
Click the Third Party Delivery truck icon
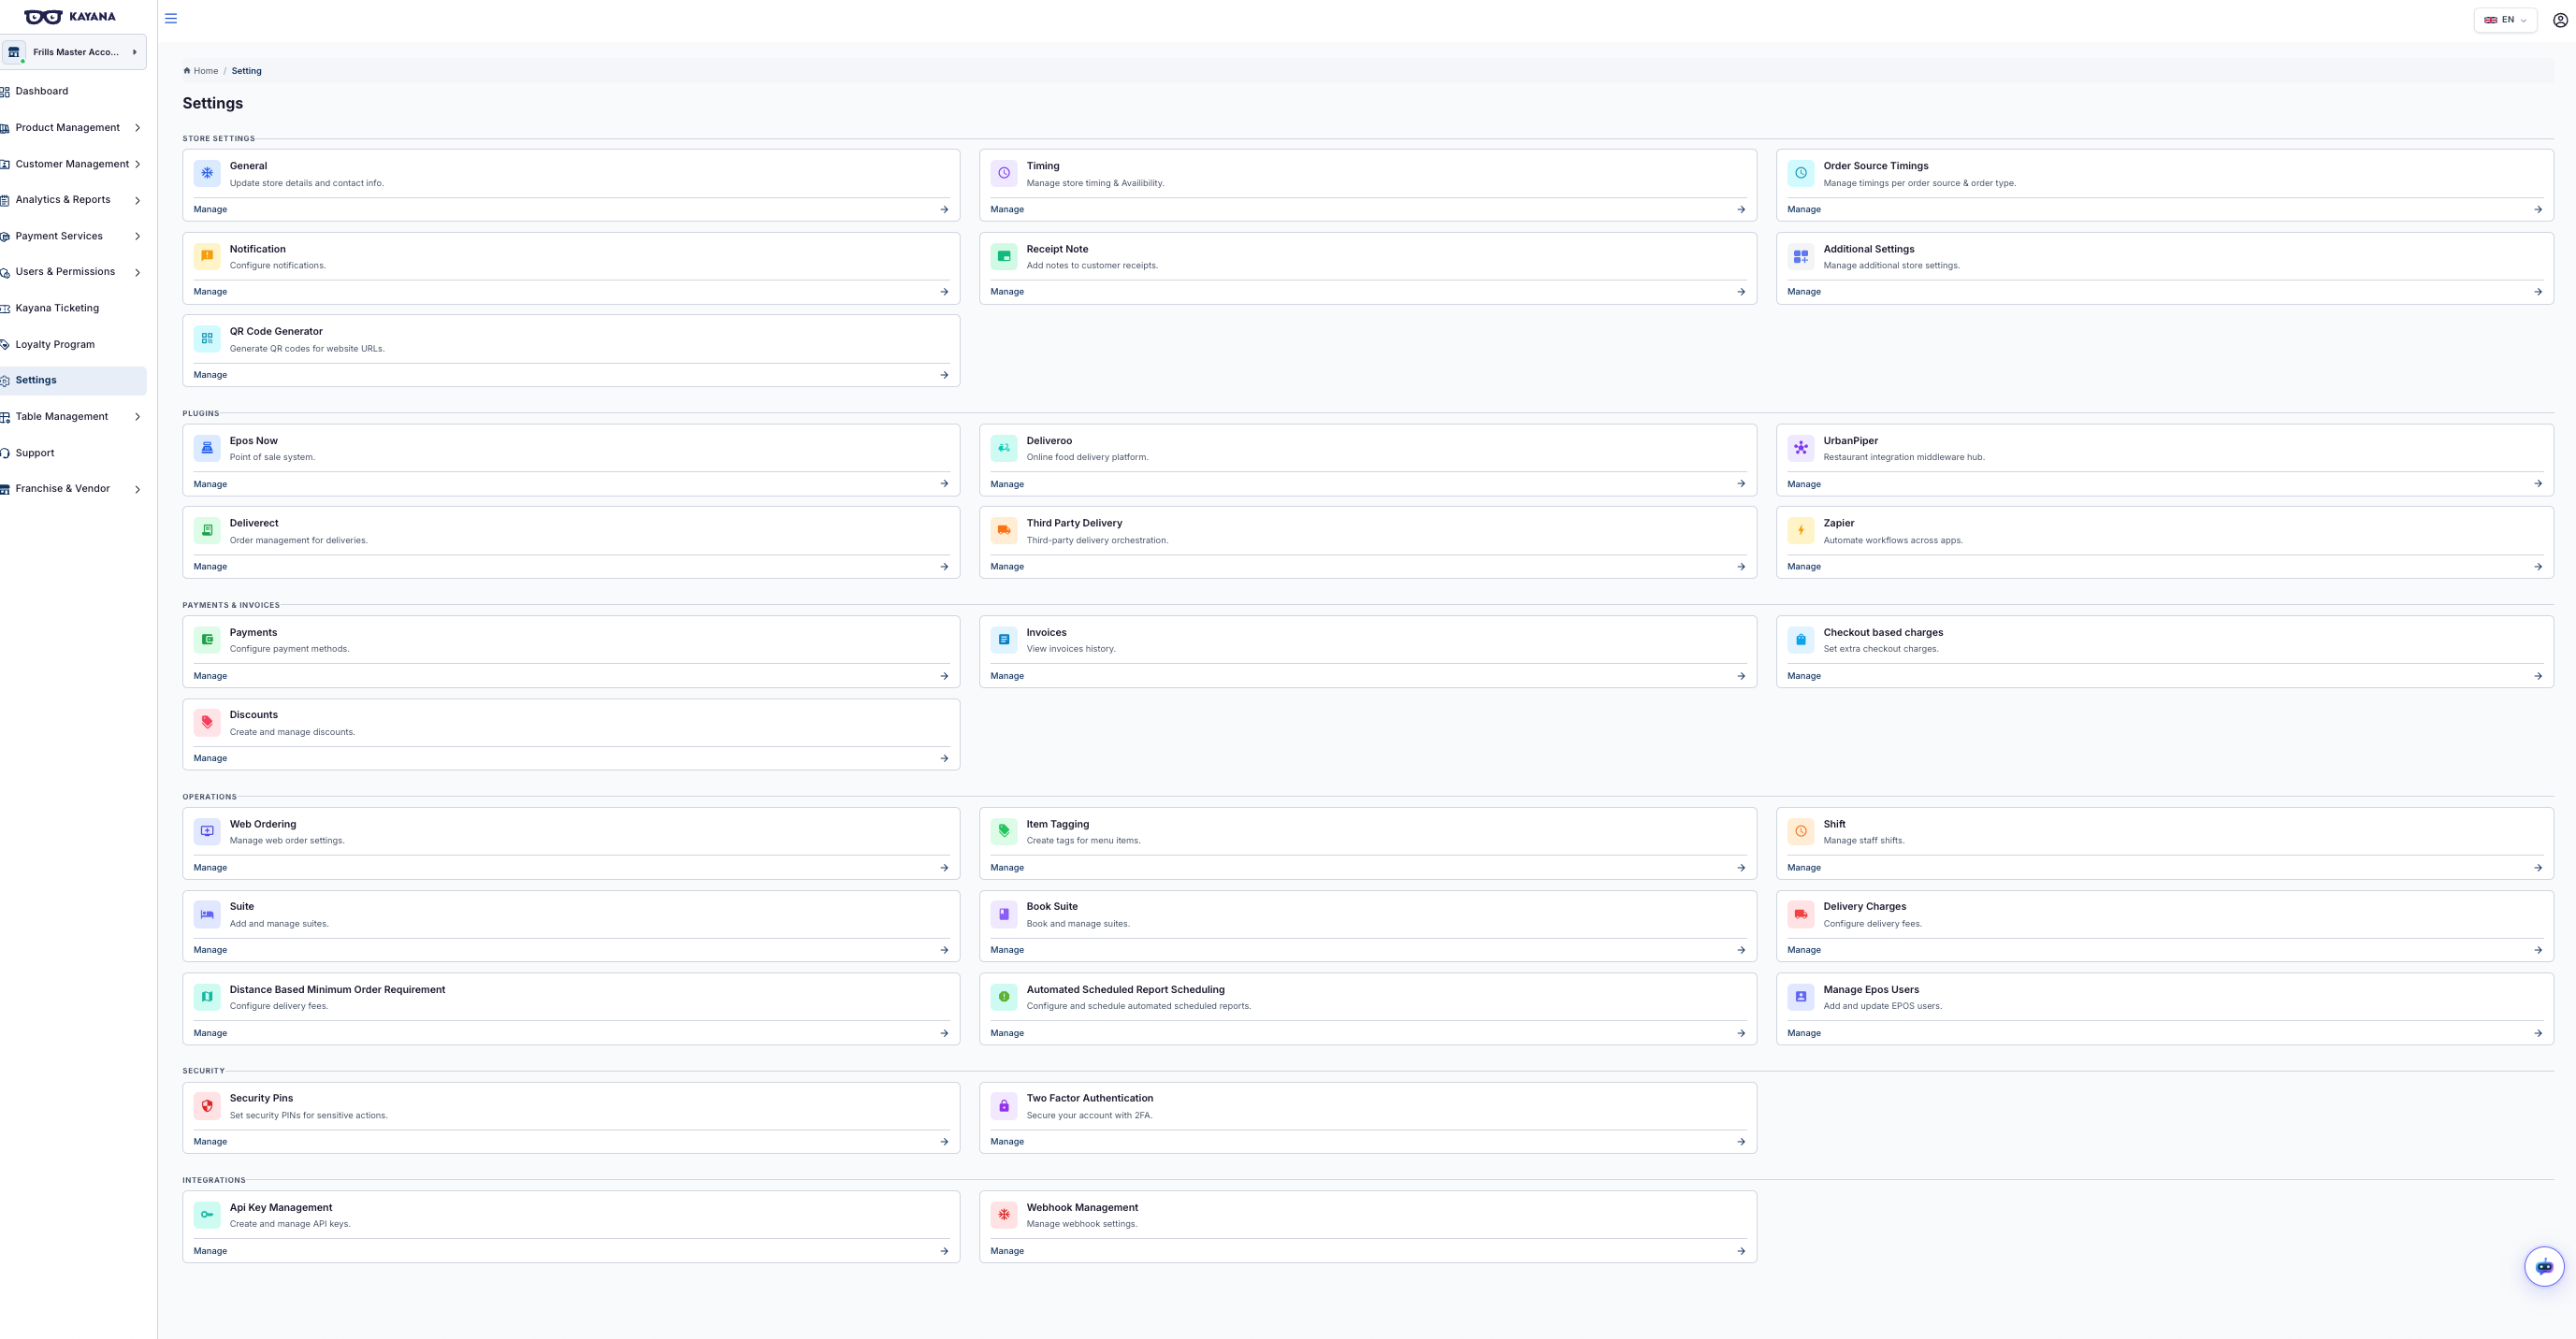coord(1004,530)
